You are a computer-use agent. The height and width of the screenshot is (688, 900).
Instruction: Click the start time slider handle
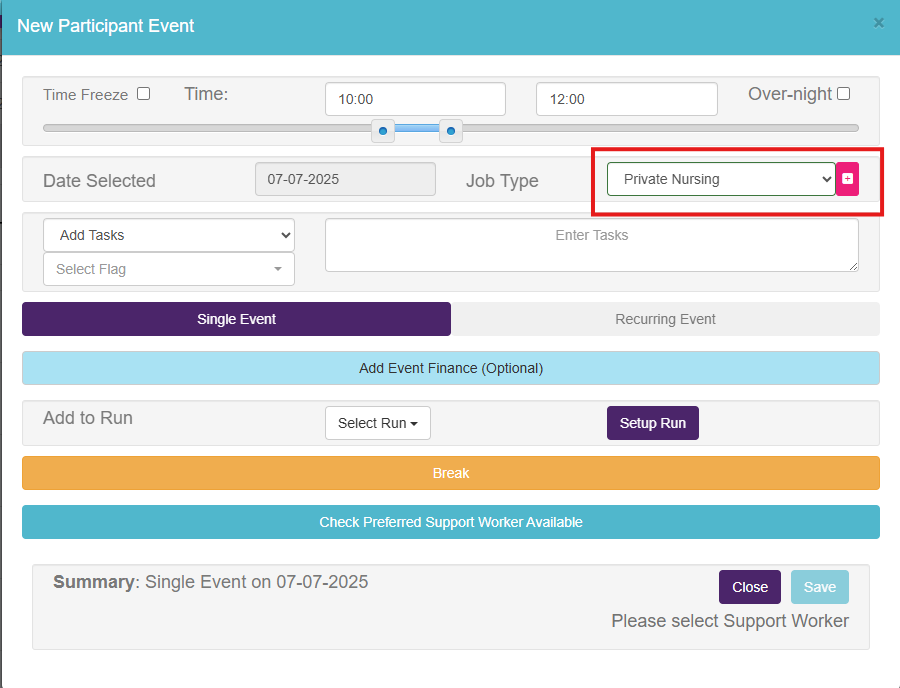[x=383, y=131]
